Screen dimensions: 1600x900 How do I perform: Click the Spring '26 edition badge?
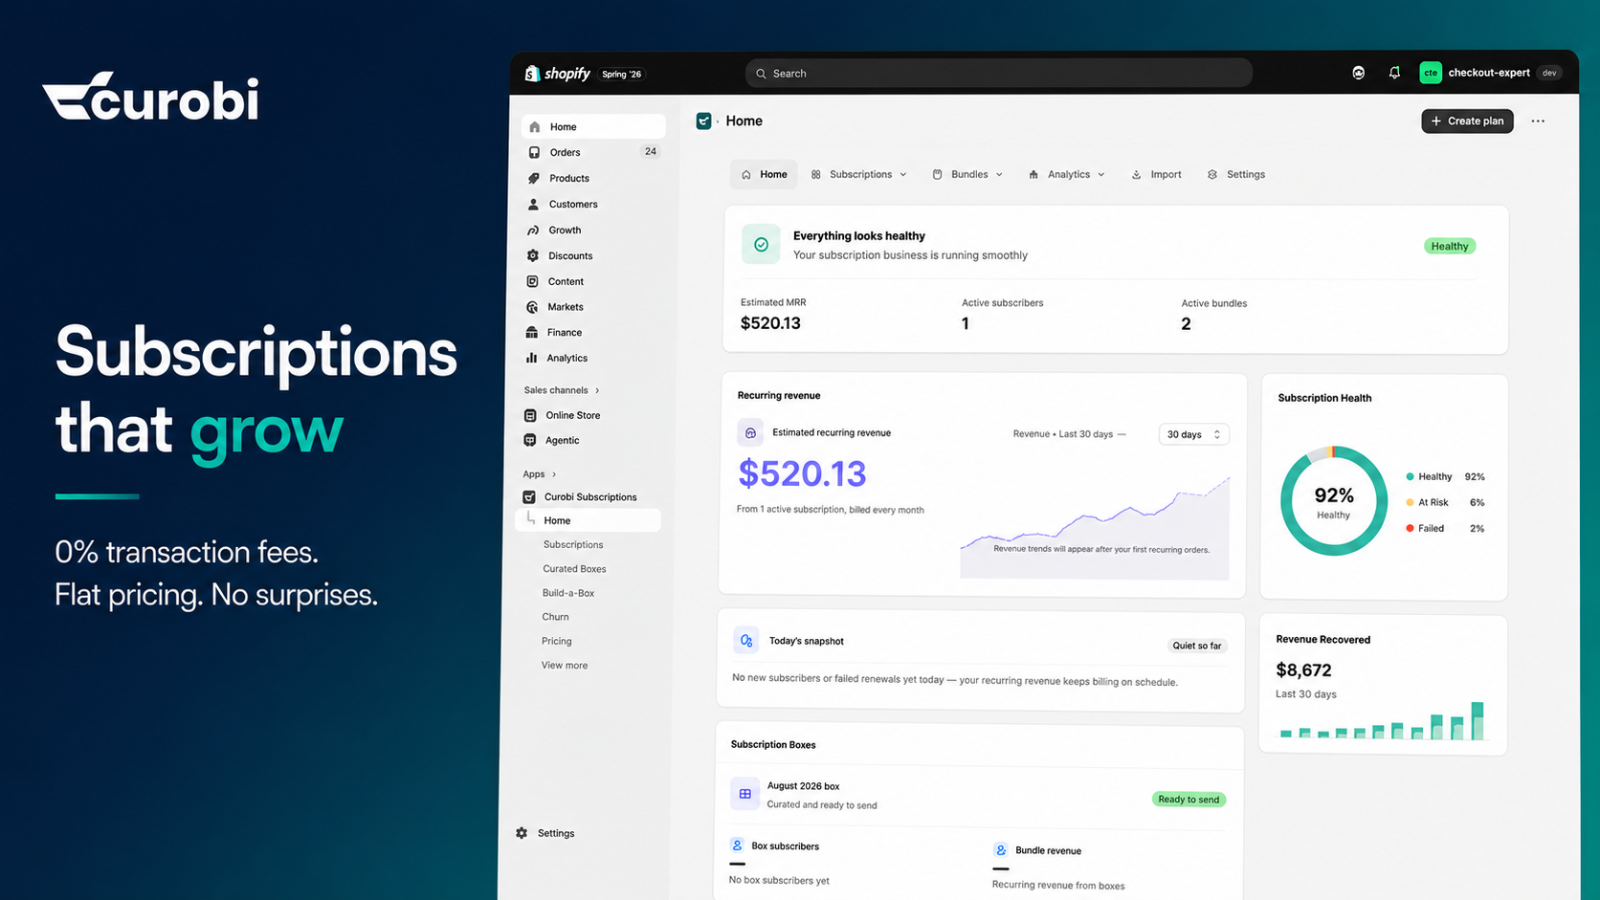622,74
